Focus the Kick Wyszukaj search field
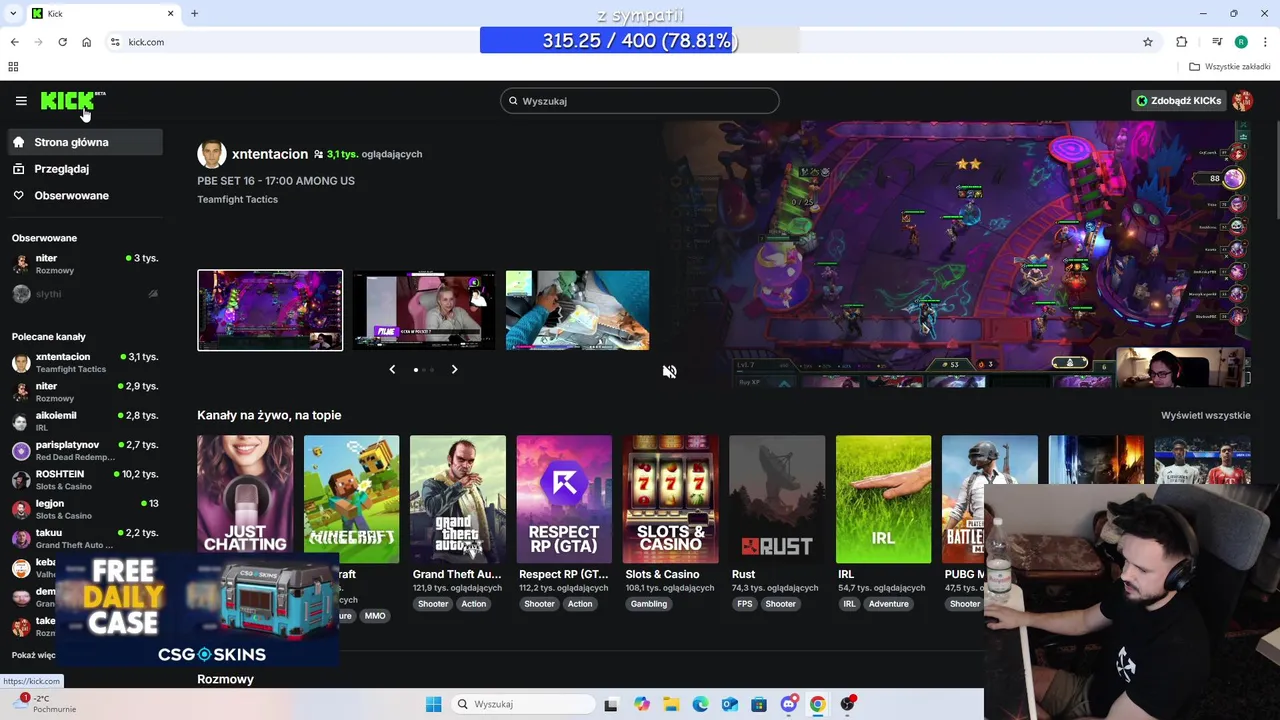This screenshot has height=720, width=1280. pyautogui.click(x=640, y=101)
